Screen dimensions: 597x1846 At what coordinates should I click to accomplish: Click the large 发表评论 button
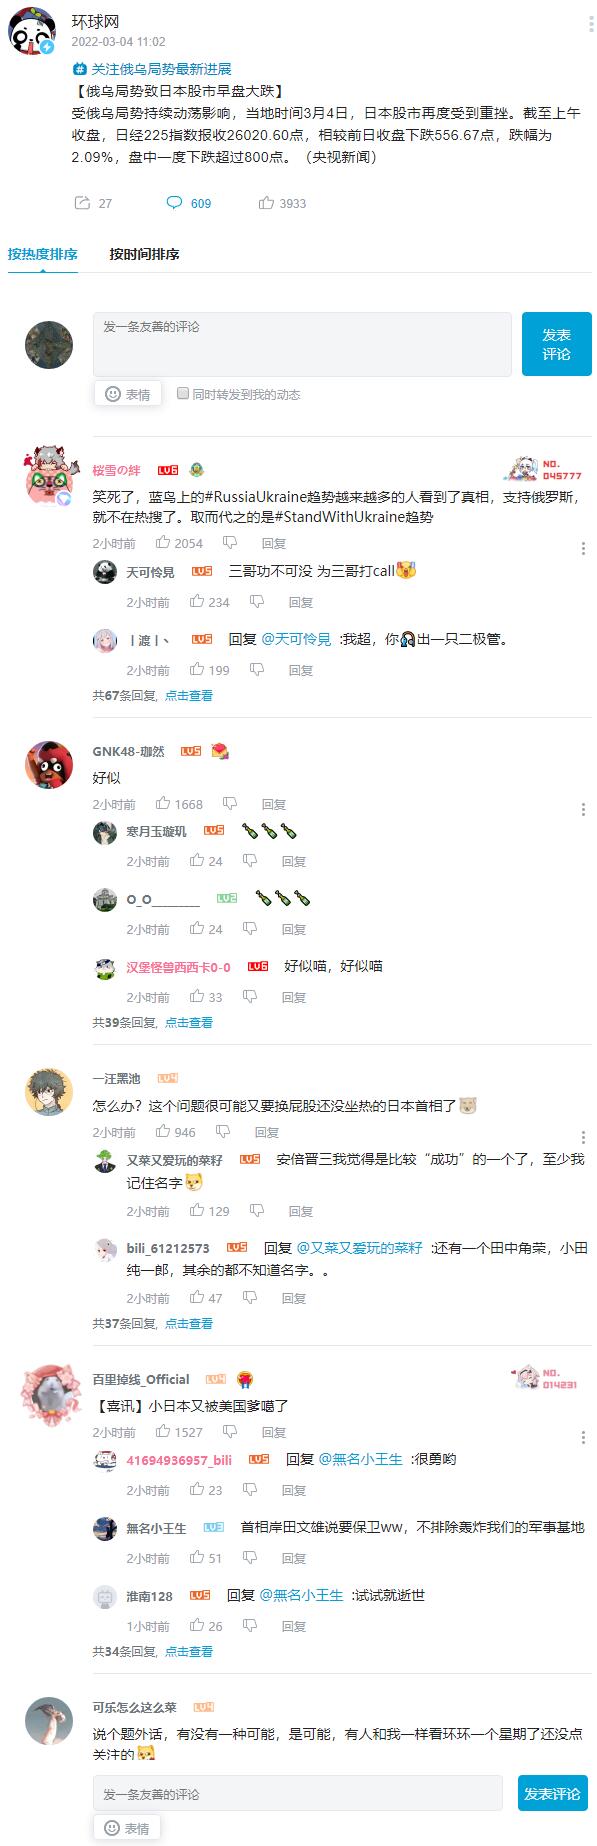(557, 344)
